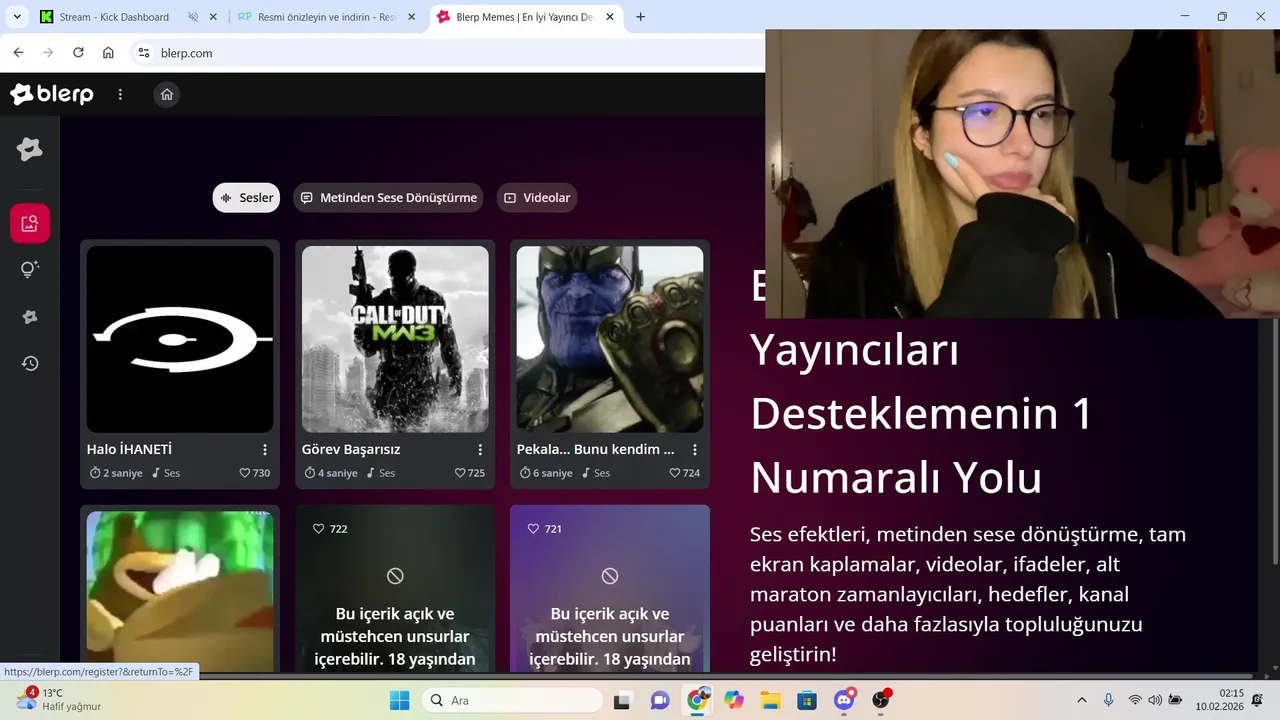The image size is (1280, 720).
Task: Select the highlighted pink sidebar icon
Action: (30, 223)
